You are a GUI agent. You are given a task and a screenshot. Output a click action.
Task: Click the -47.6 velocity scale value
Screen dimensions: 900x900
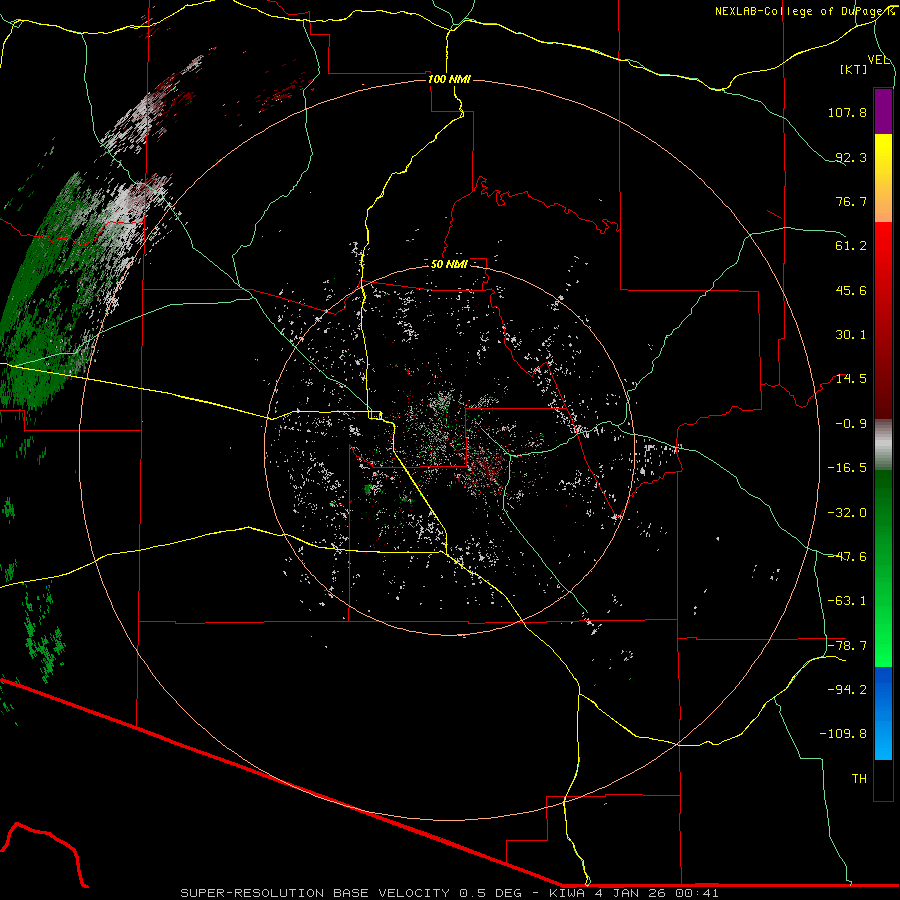(847, 557)
